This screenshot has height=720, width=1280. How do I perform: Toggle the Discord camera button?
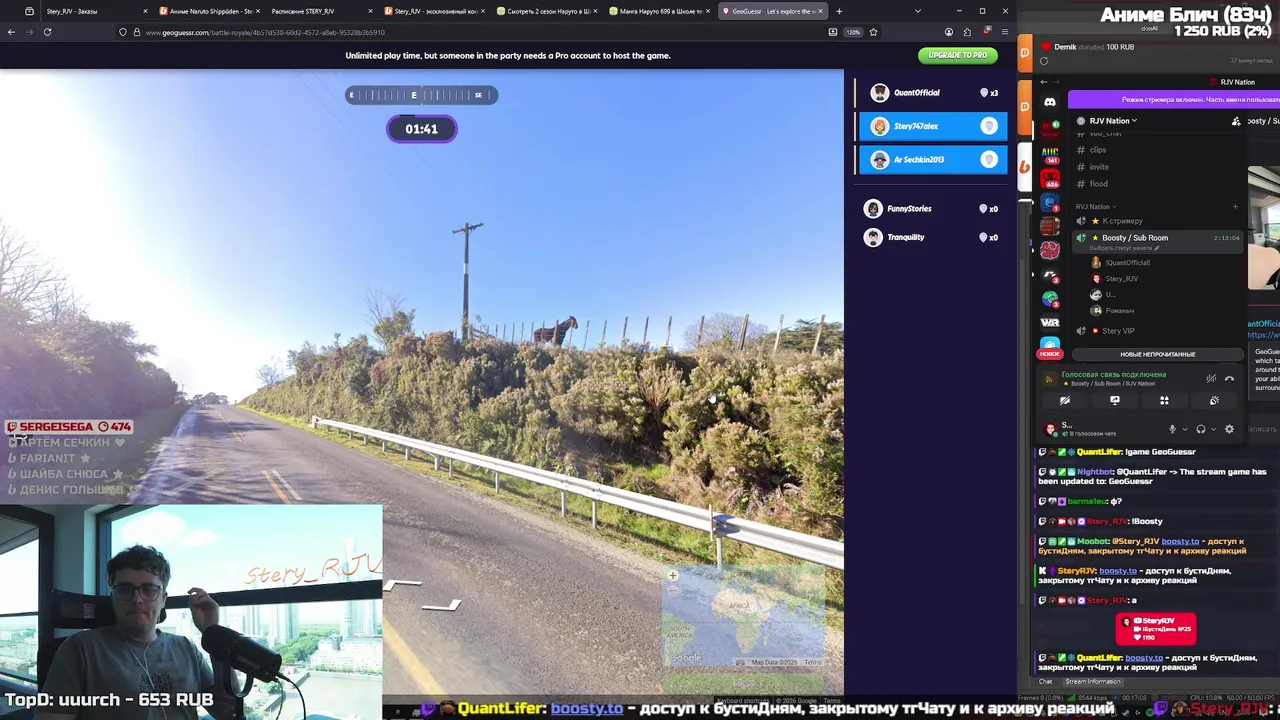[1065, 401]
